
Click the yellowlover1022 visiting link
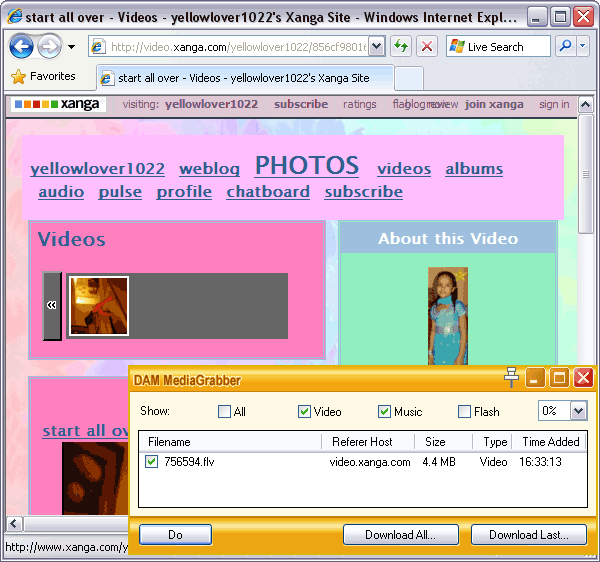211,104
